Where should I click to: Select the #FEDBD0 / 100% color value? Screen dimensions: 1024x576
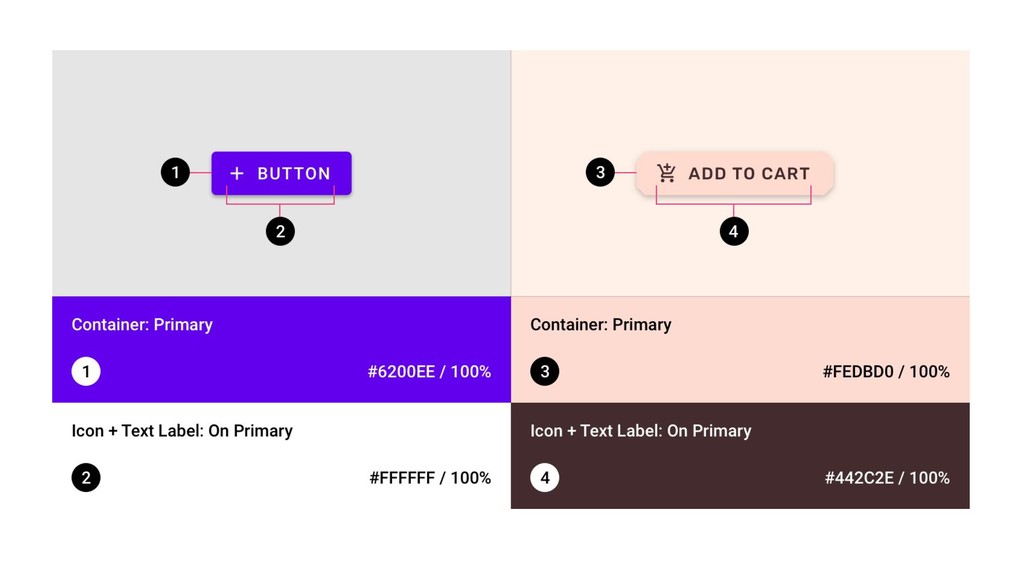886,372
